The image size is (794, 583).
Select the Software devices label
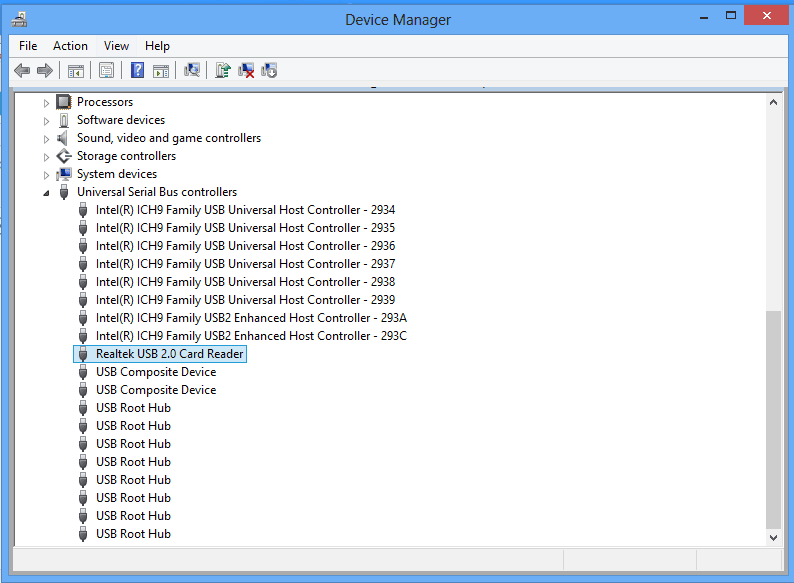pos(121,120)
